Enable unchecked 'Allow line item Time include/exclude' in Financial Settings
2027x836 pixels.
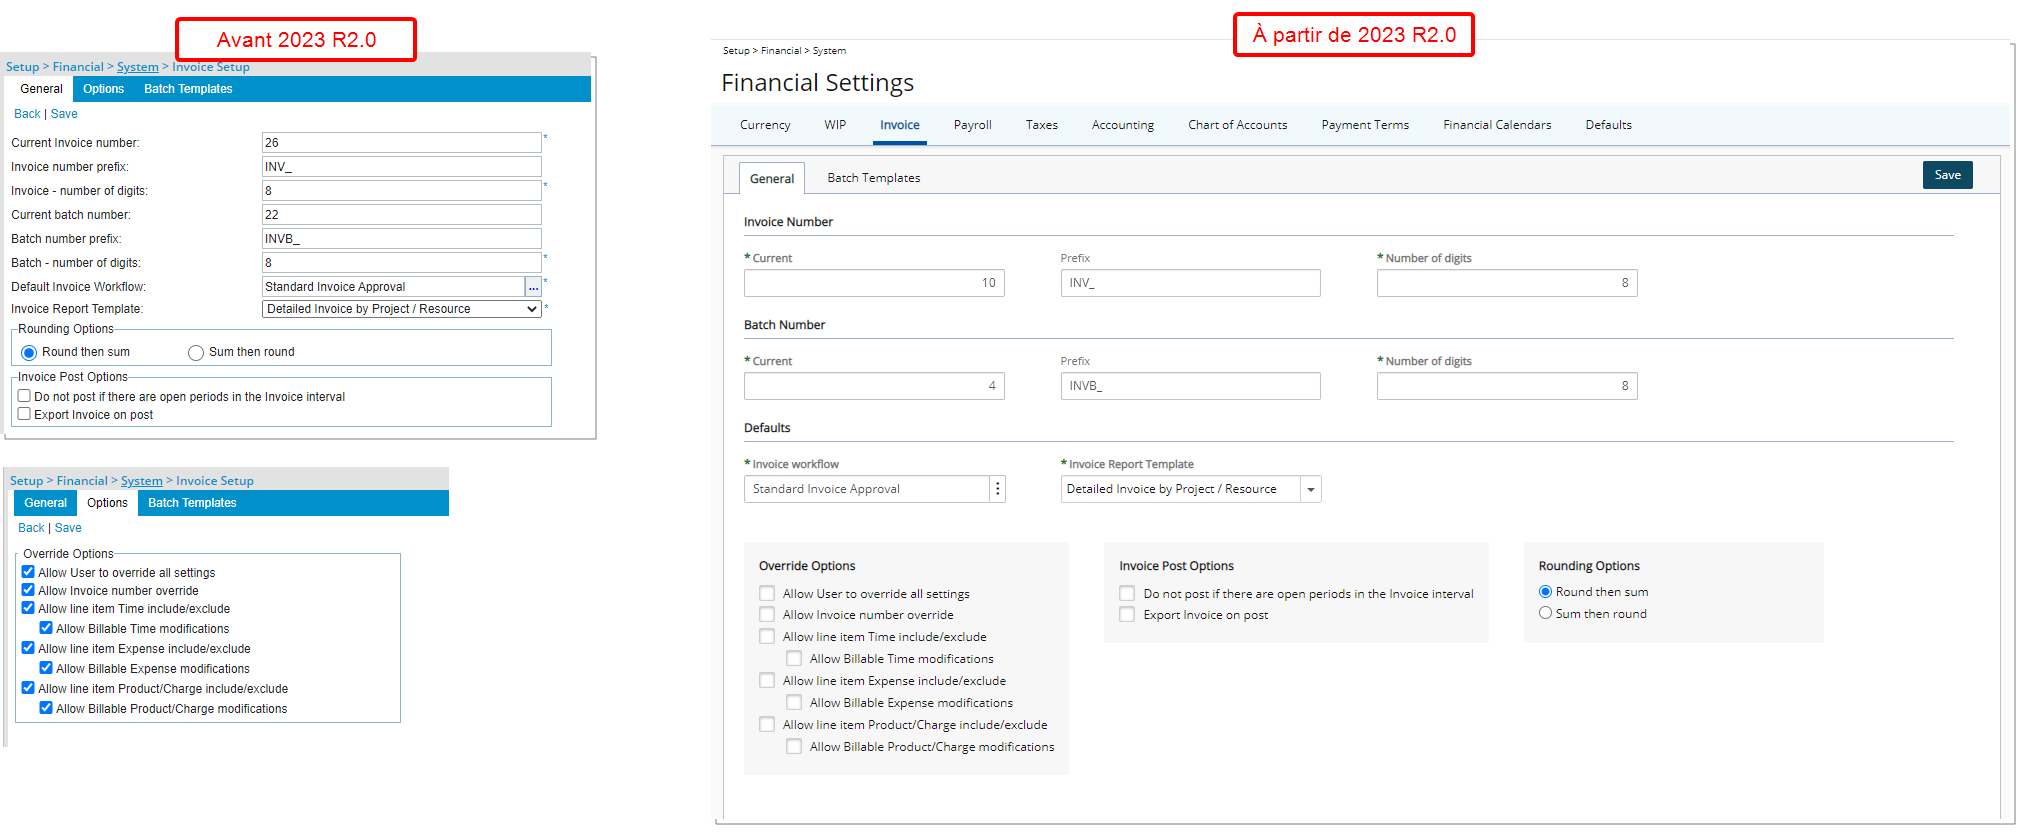click(x=767, y=636)
